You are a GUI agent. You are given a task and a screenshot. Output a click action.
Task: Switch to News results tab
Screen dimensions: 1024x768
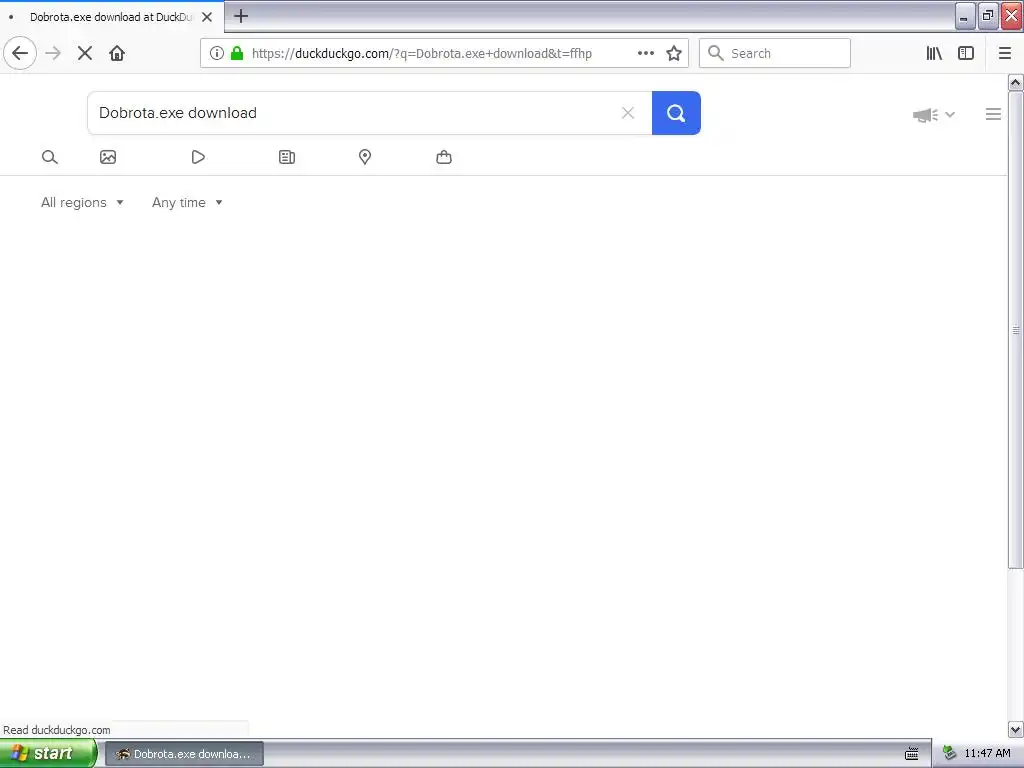tap(287, 157)
